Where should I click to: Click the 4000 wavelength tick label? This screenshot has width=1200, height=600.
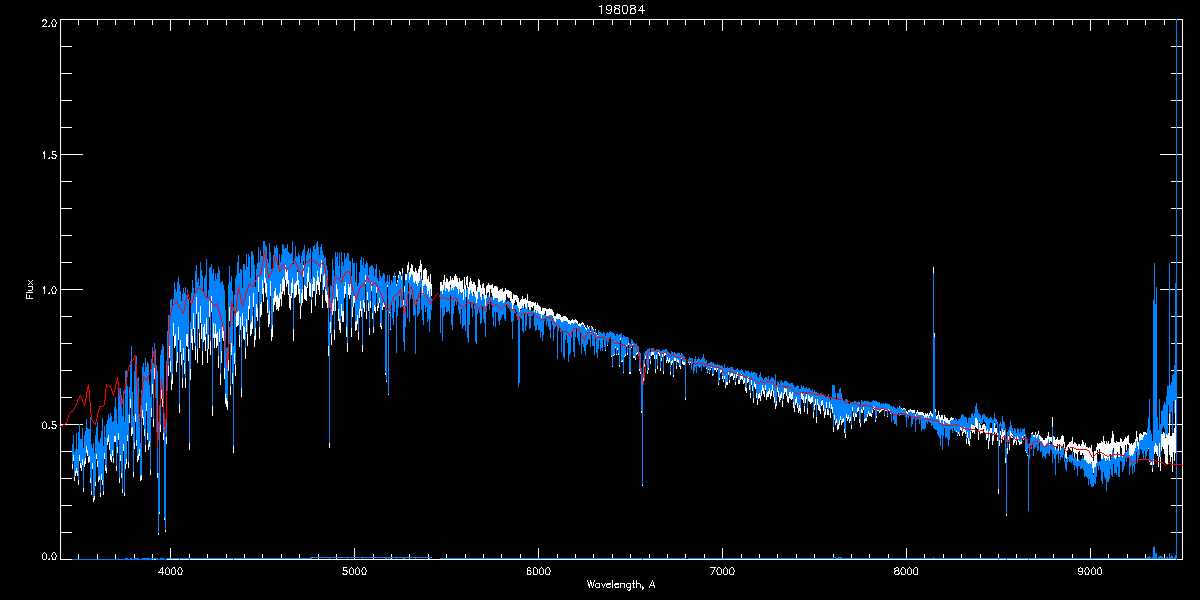click(x=170, y=572)
